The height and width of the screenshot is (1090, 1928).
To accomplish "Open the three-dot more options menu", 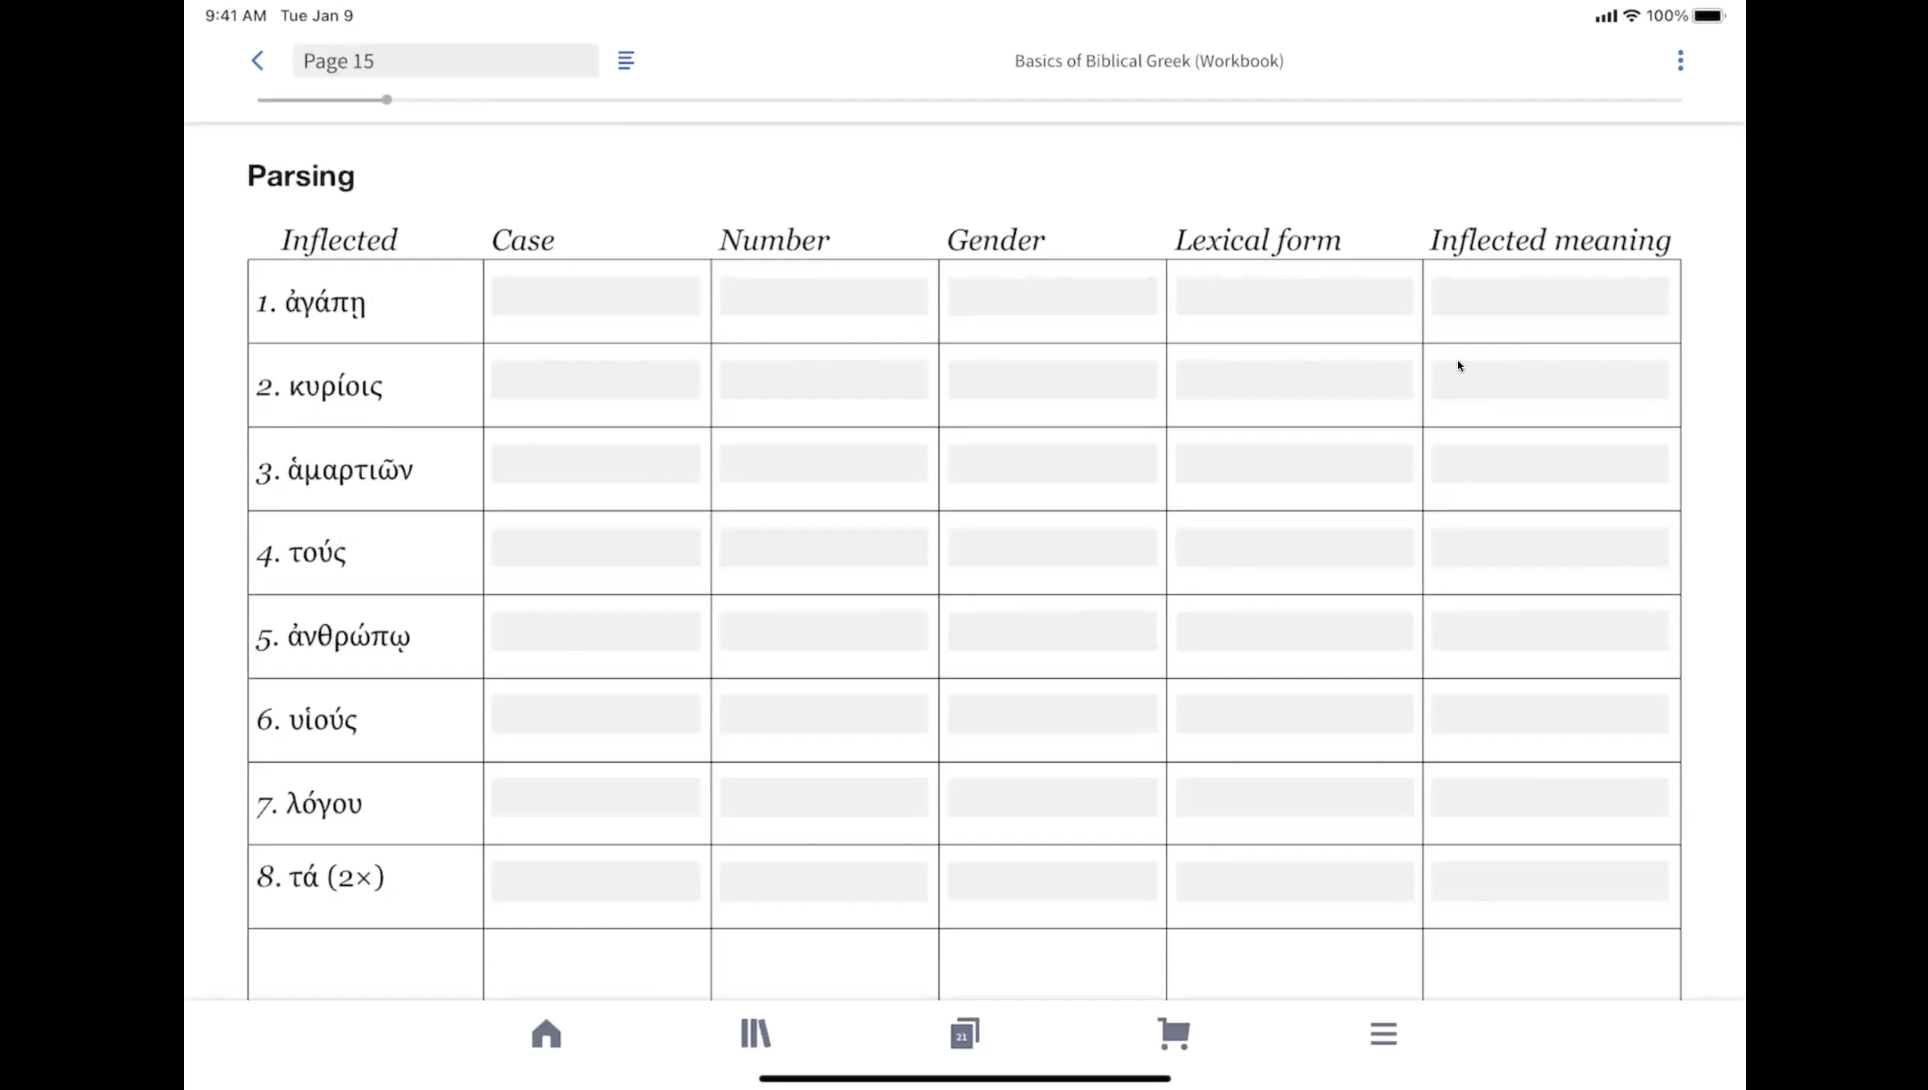I will (1680, 61).
